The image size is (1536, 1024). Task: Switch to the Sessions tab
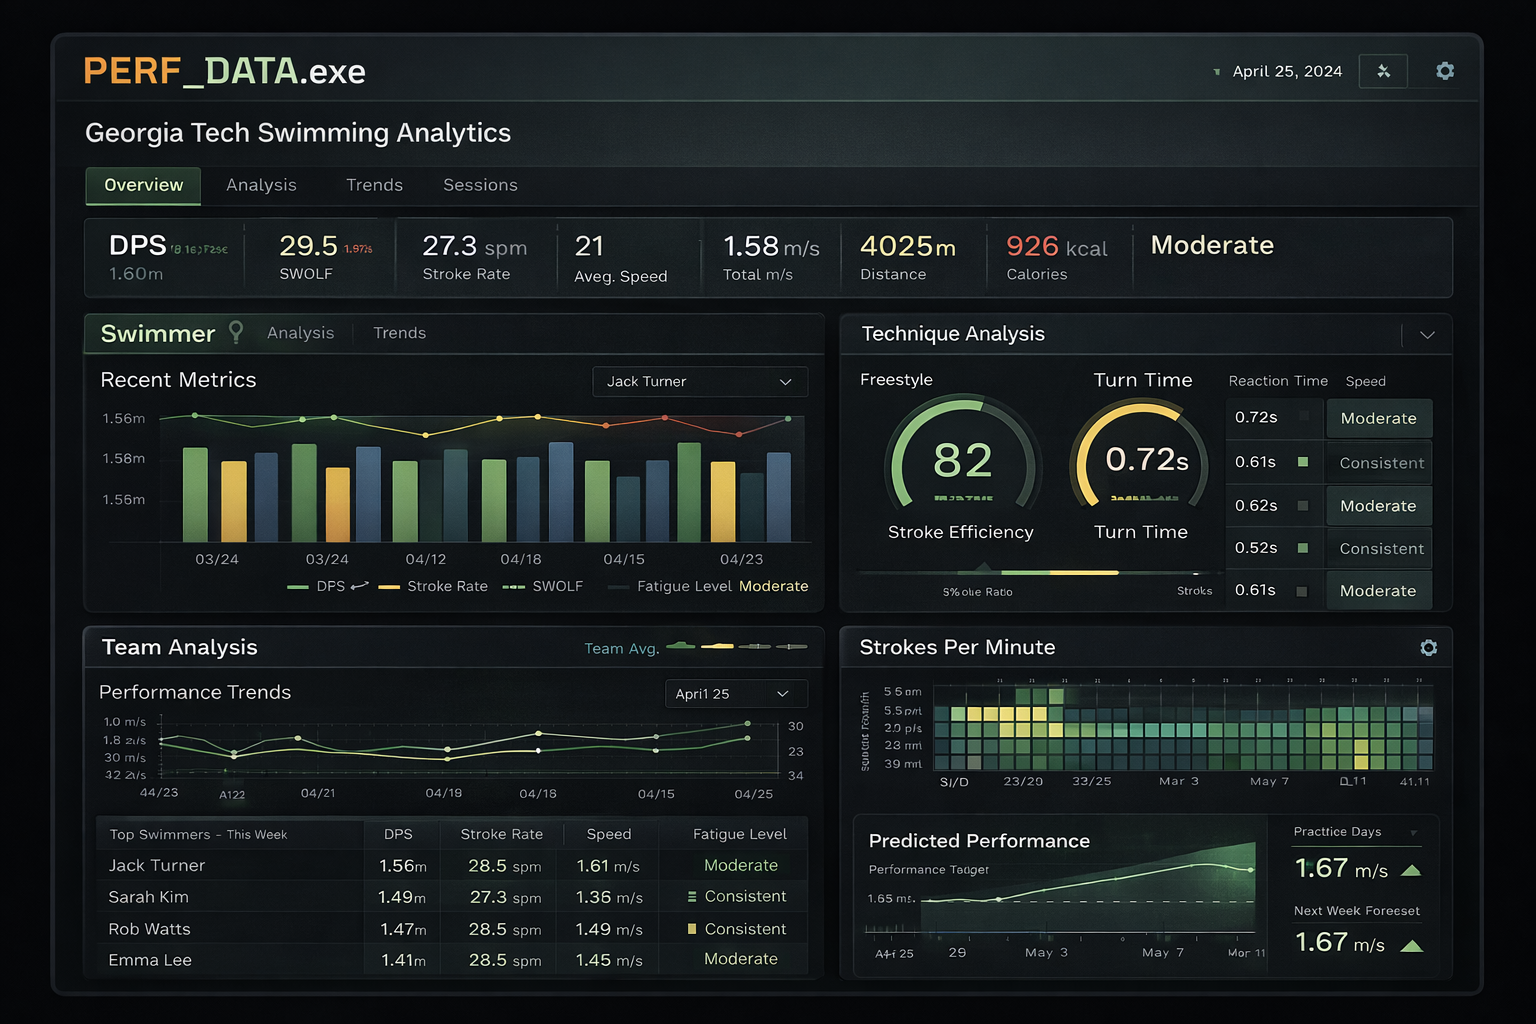(480, 185)
